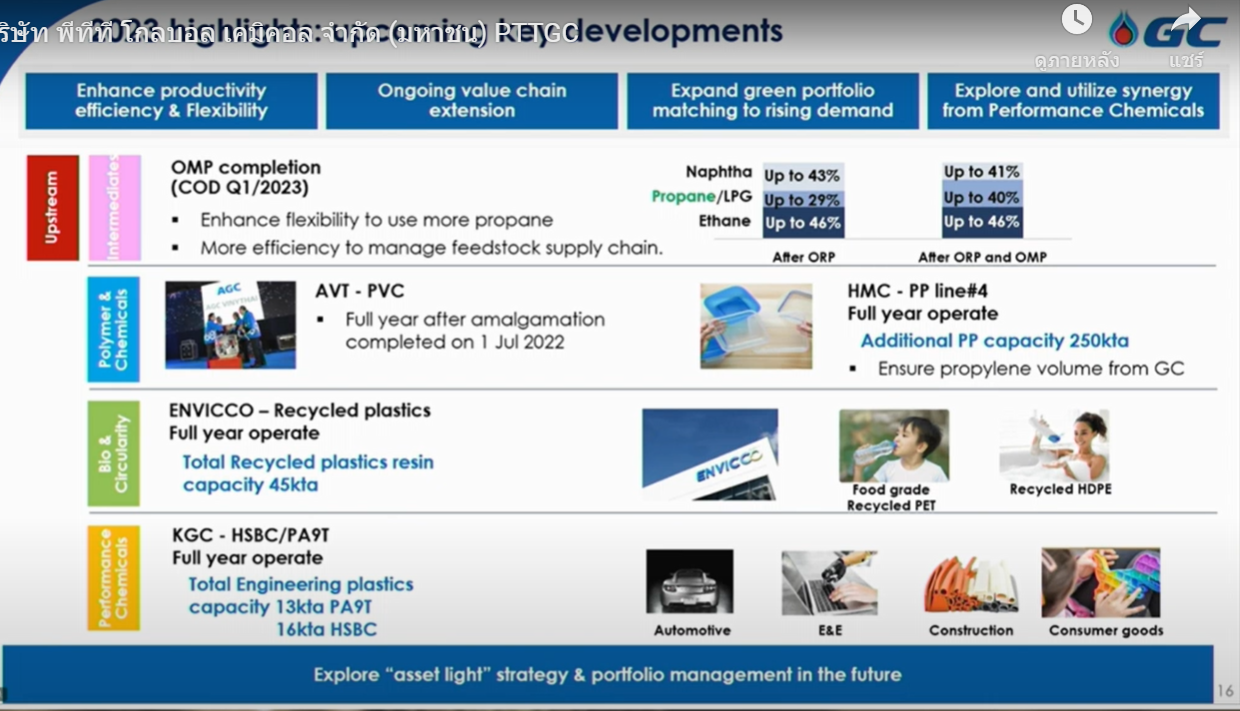Click the Share arrow icon
Screen dimensions: 1240x711
pyautogui.click(x=1186, y=20)
